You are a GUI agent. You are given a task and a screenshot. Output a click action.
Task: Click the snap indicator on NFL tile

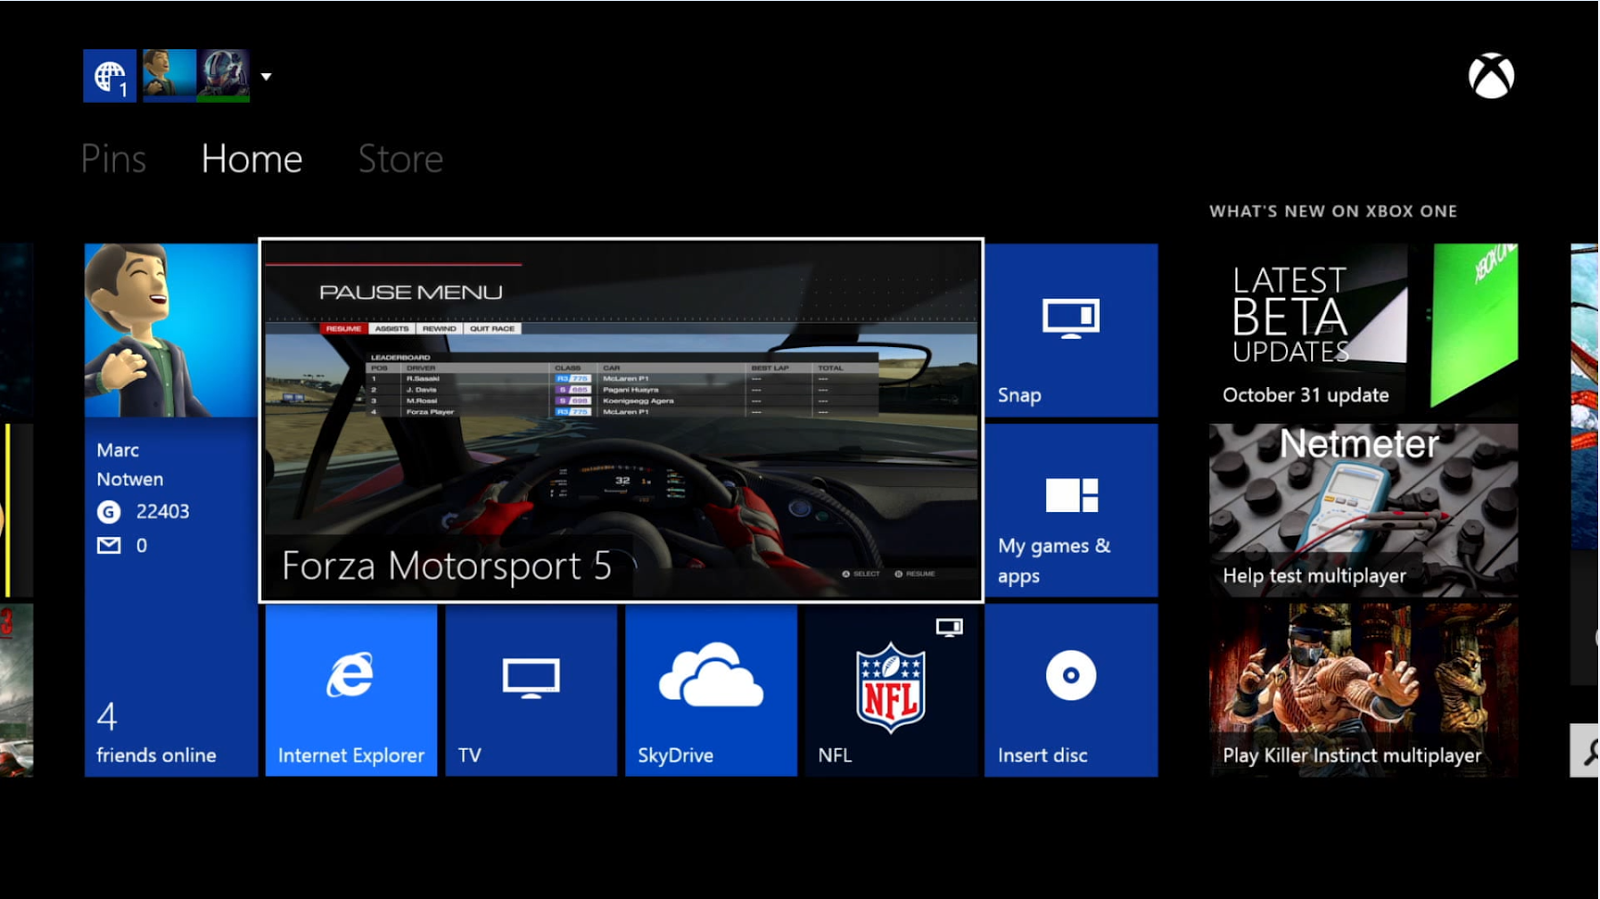point(949,627)
